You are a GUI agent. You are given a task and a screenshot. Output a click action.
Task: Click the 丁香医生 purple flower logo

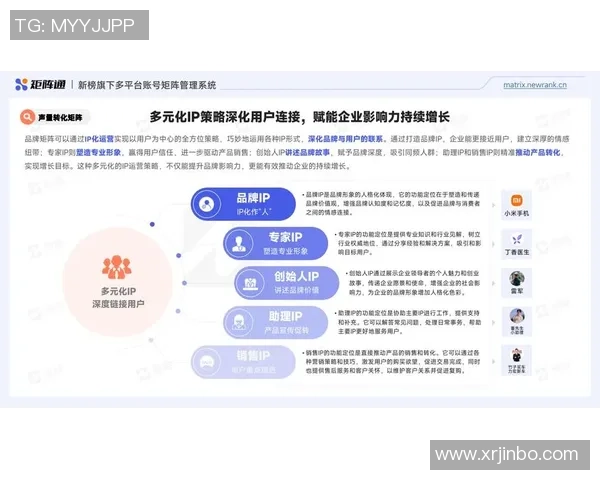coord(517,240)
